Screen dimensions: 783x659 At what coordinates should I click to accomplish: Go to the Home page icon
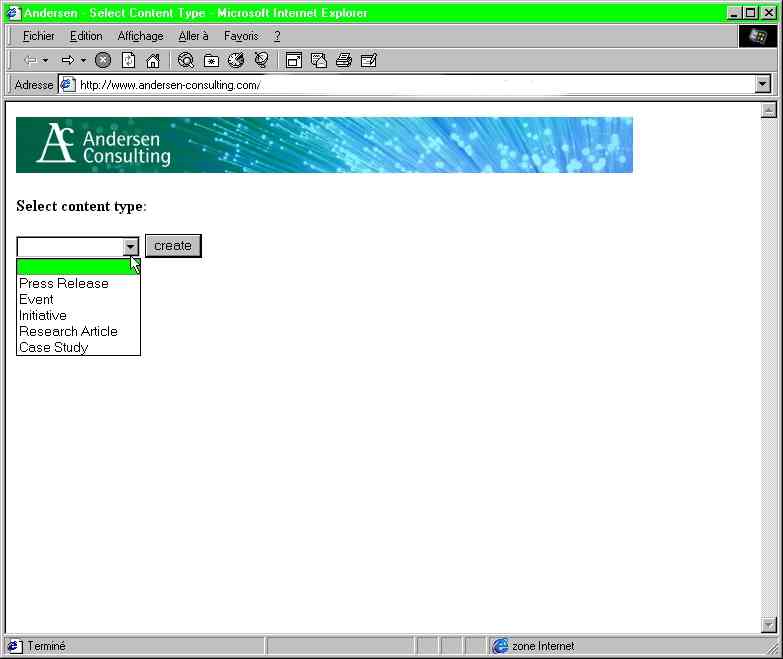[x=153, y=60]
